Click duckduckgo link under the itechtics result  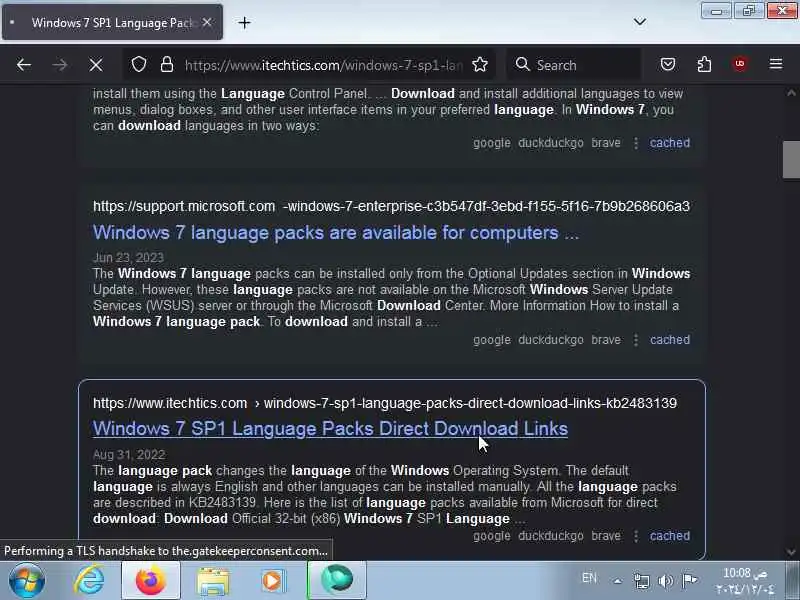(x=551, y=536)
